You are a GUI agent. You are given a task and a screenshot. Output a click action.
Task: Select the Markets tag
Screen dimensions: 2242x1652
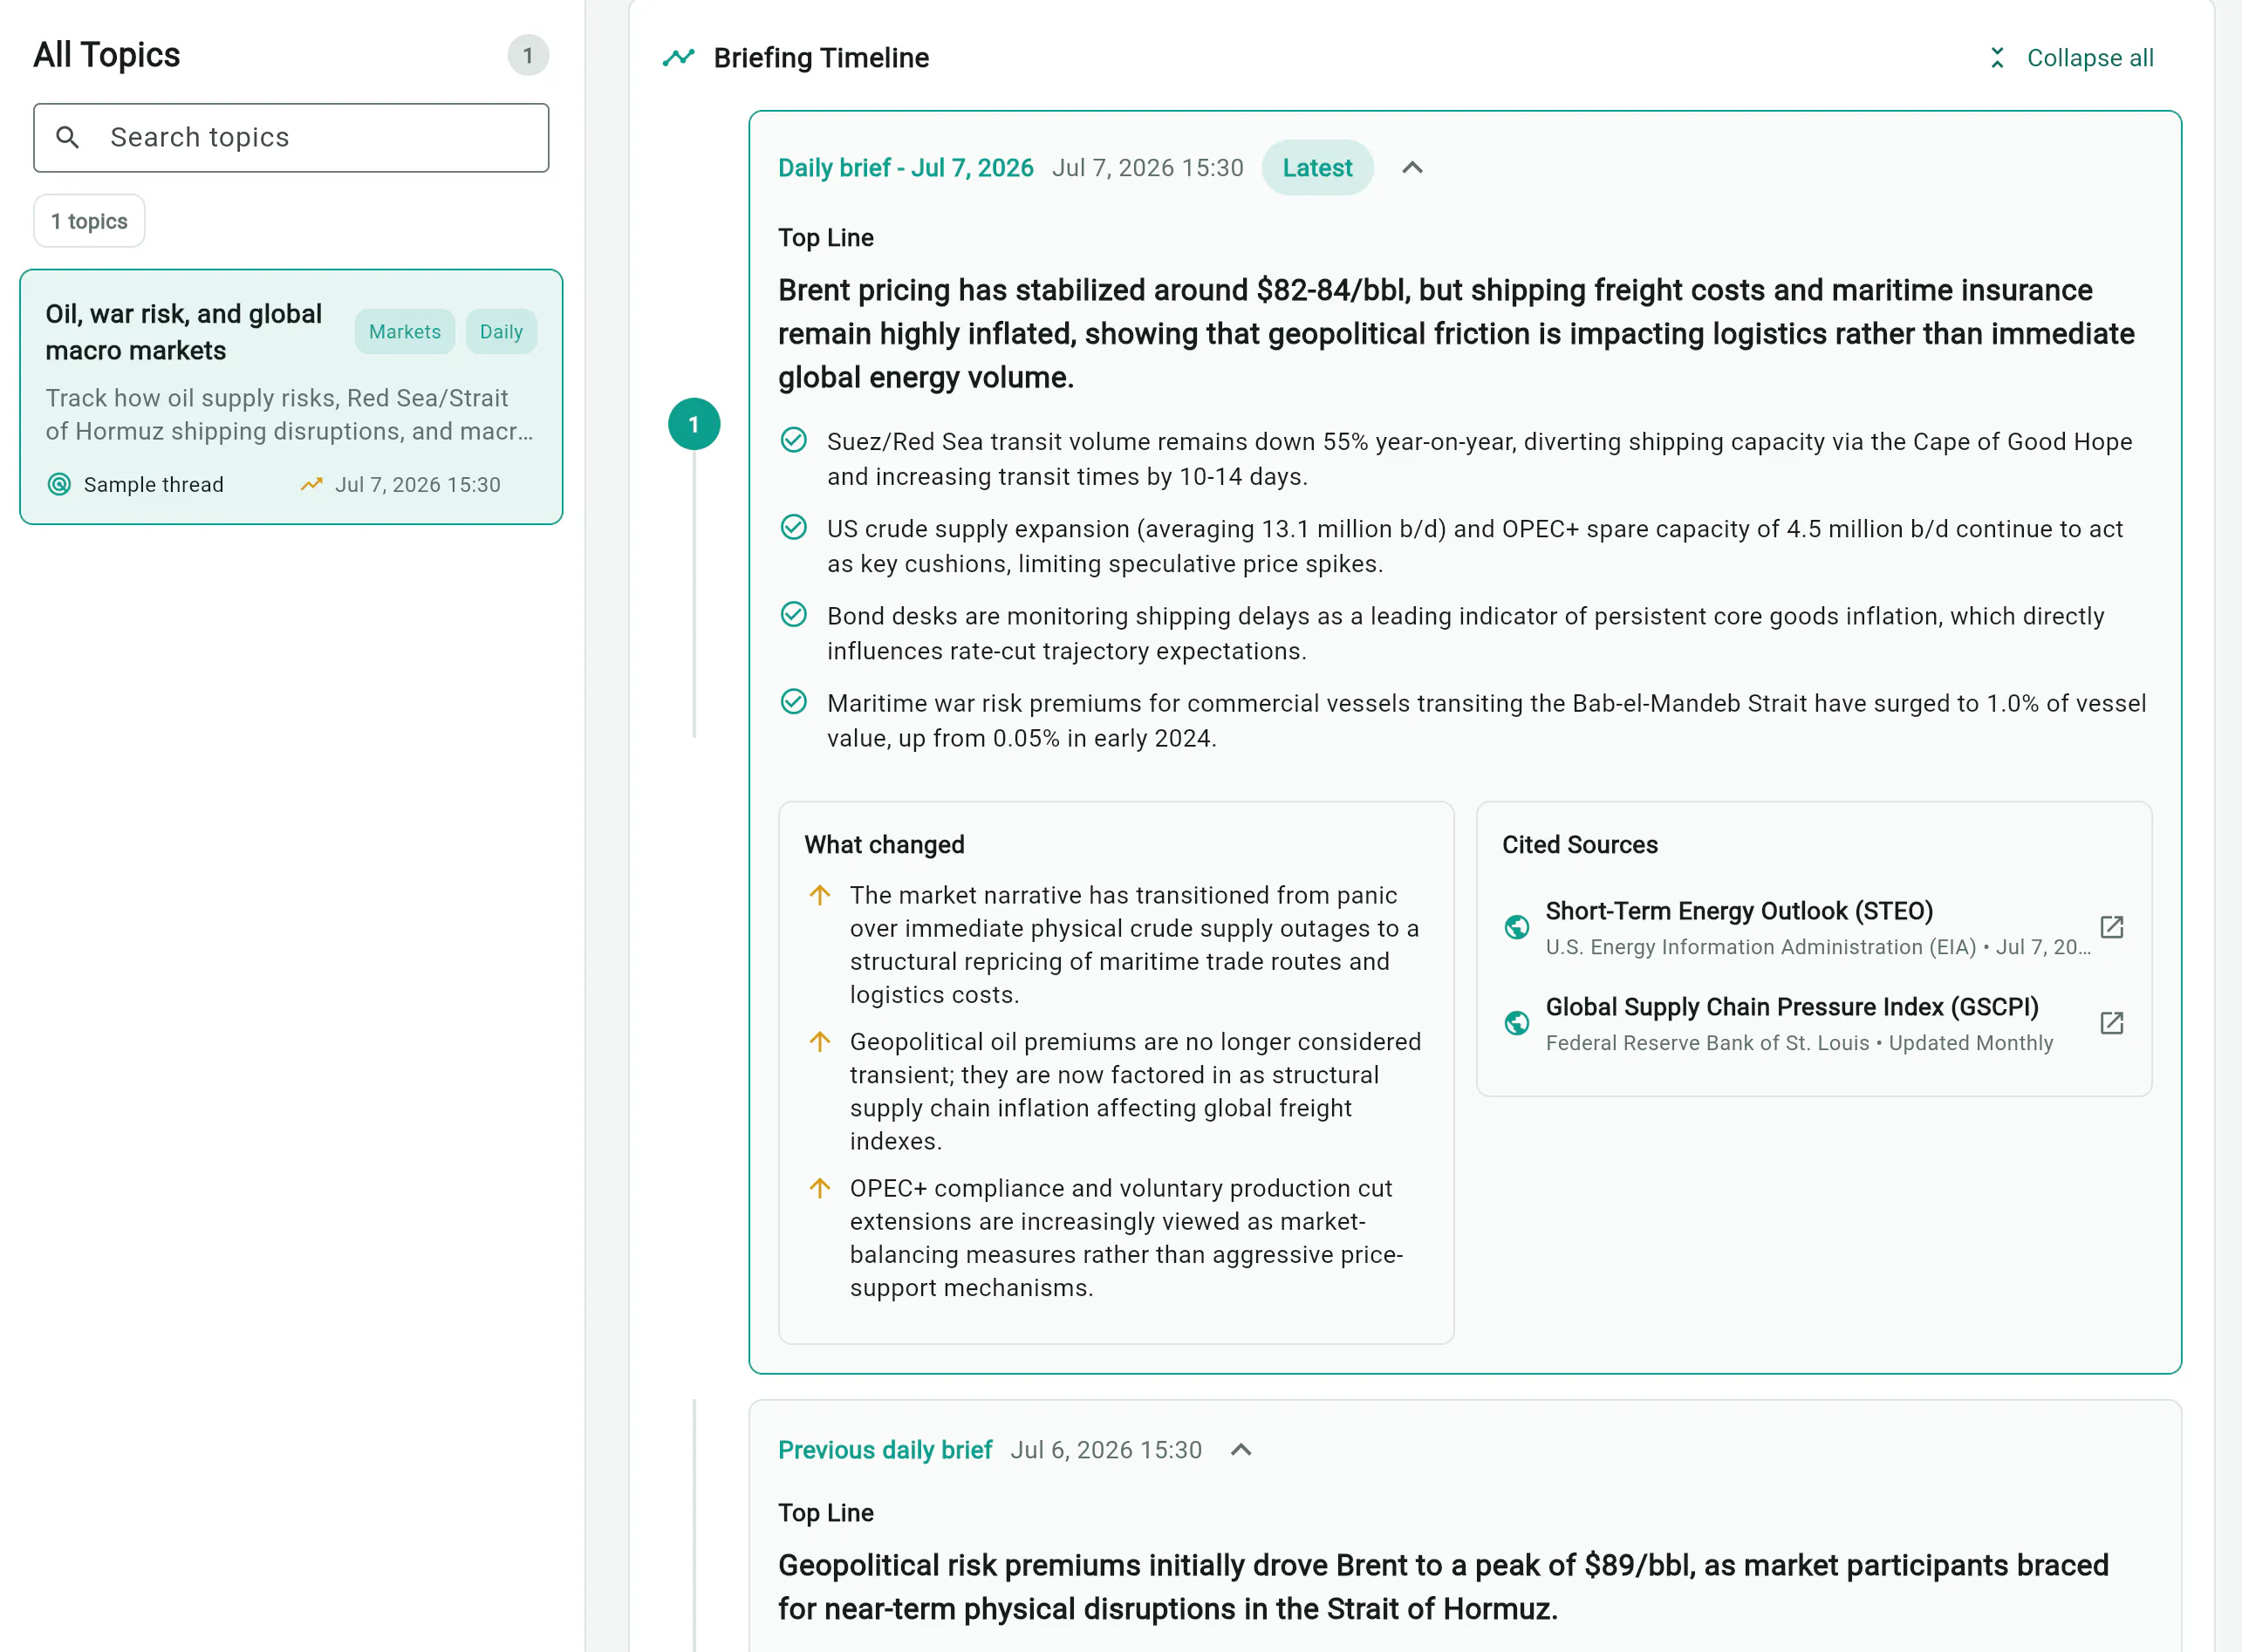point(404,332)
